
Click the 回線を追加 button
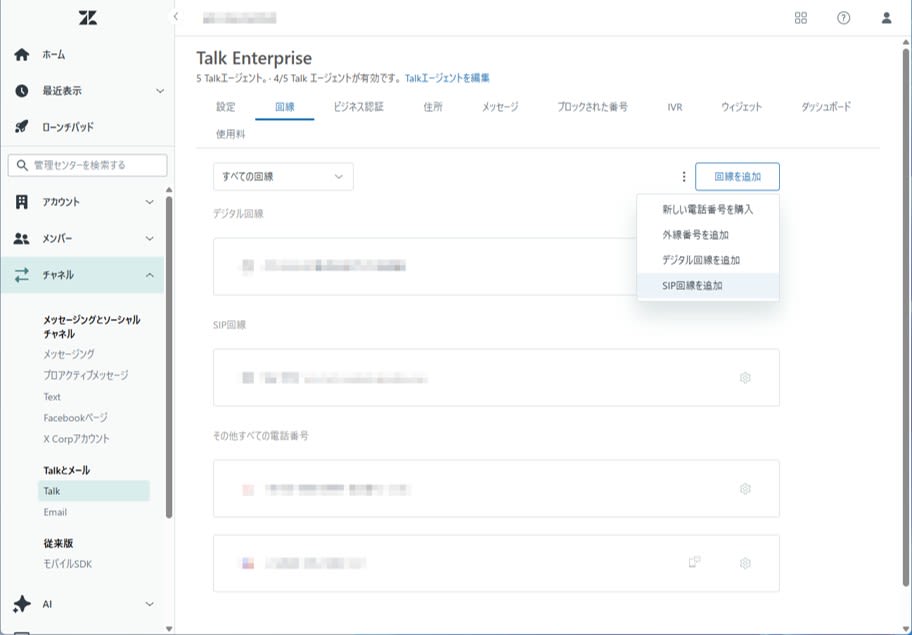point(737,177)
